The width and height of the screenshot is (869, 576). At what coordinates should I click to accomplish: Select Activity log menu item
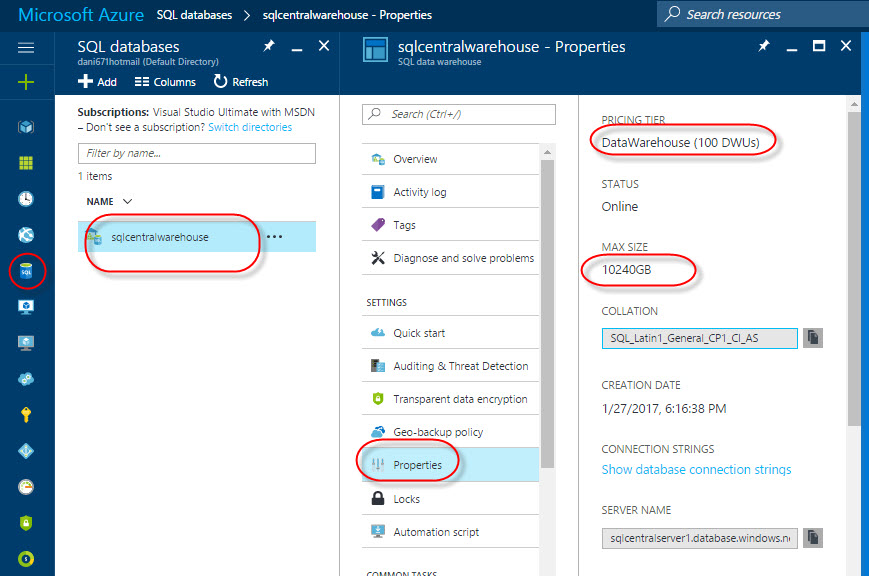419,192
